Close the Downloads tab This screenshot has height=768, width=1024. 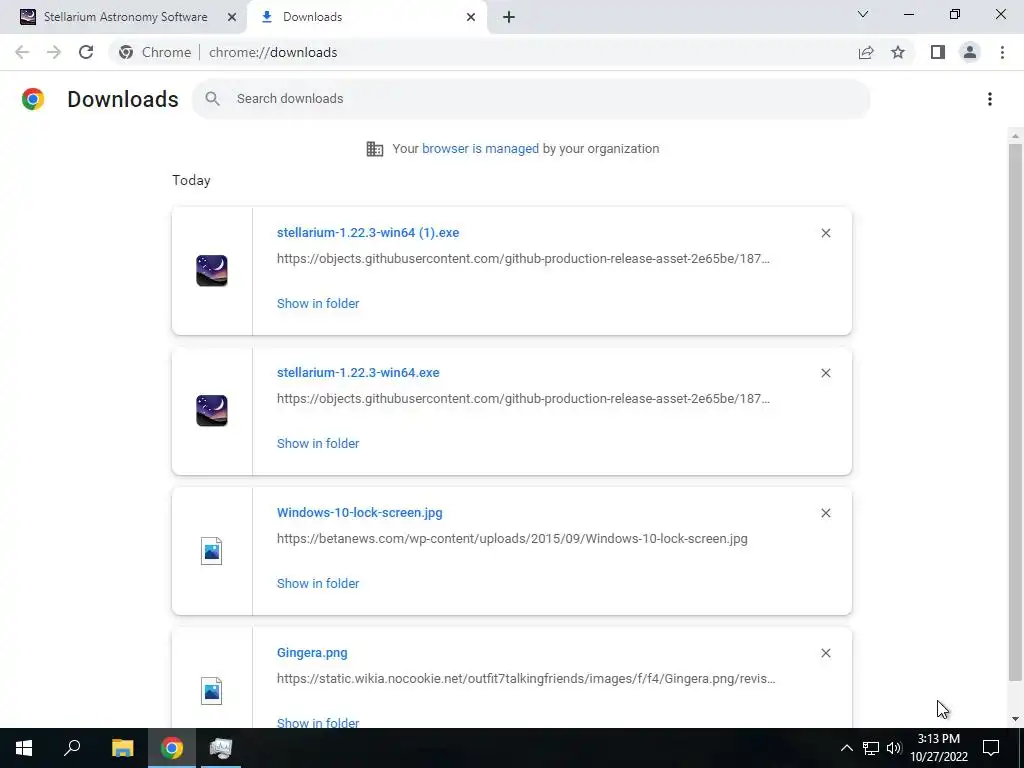(471, 17)
